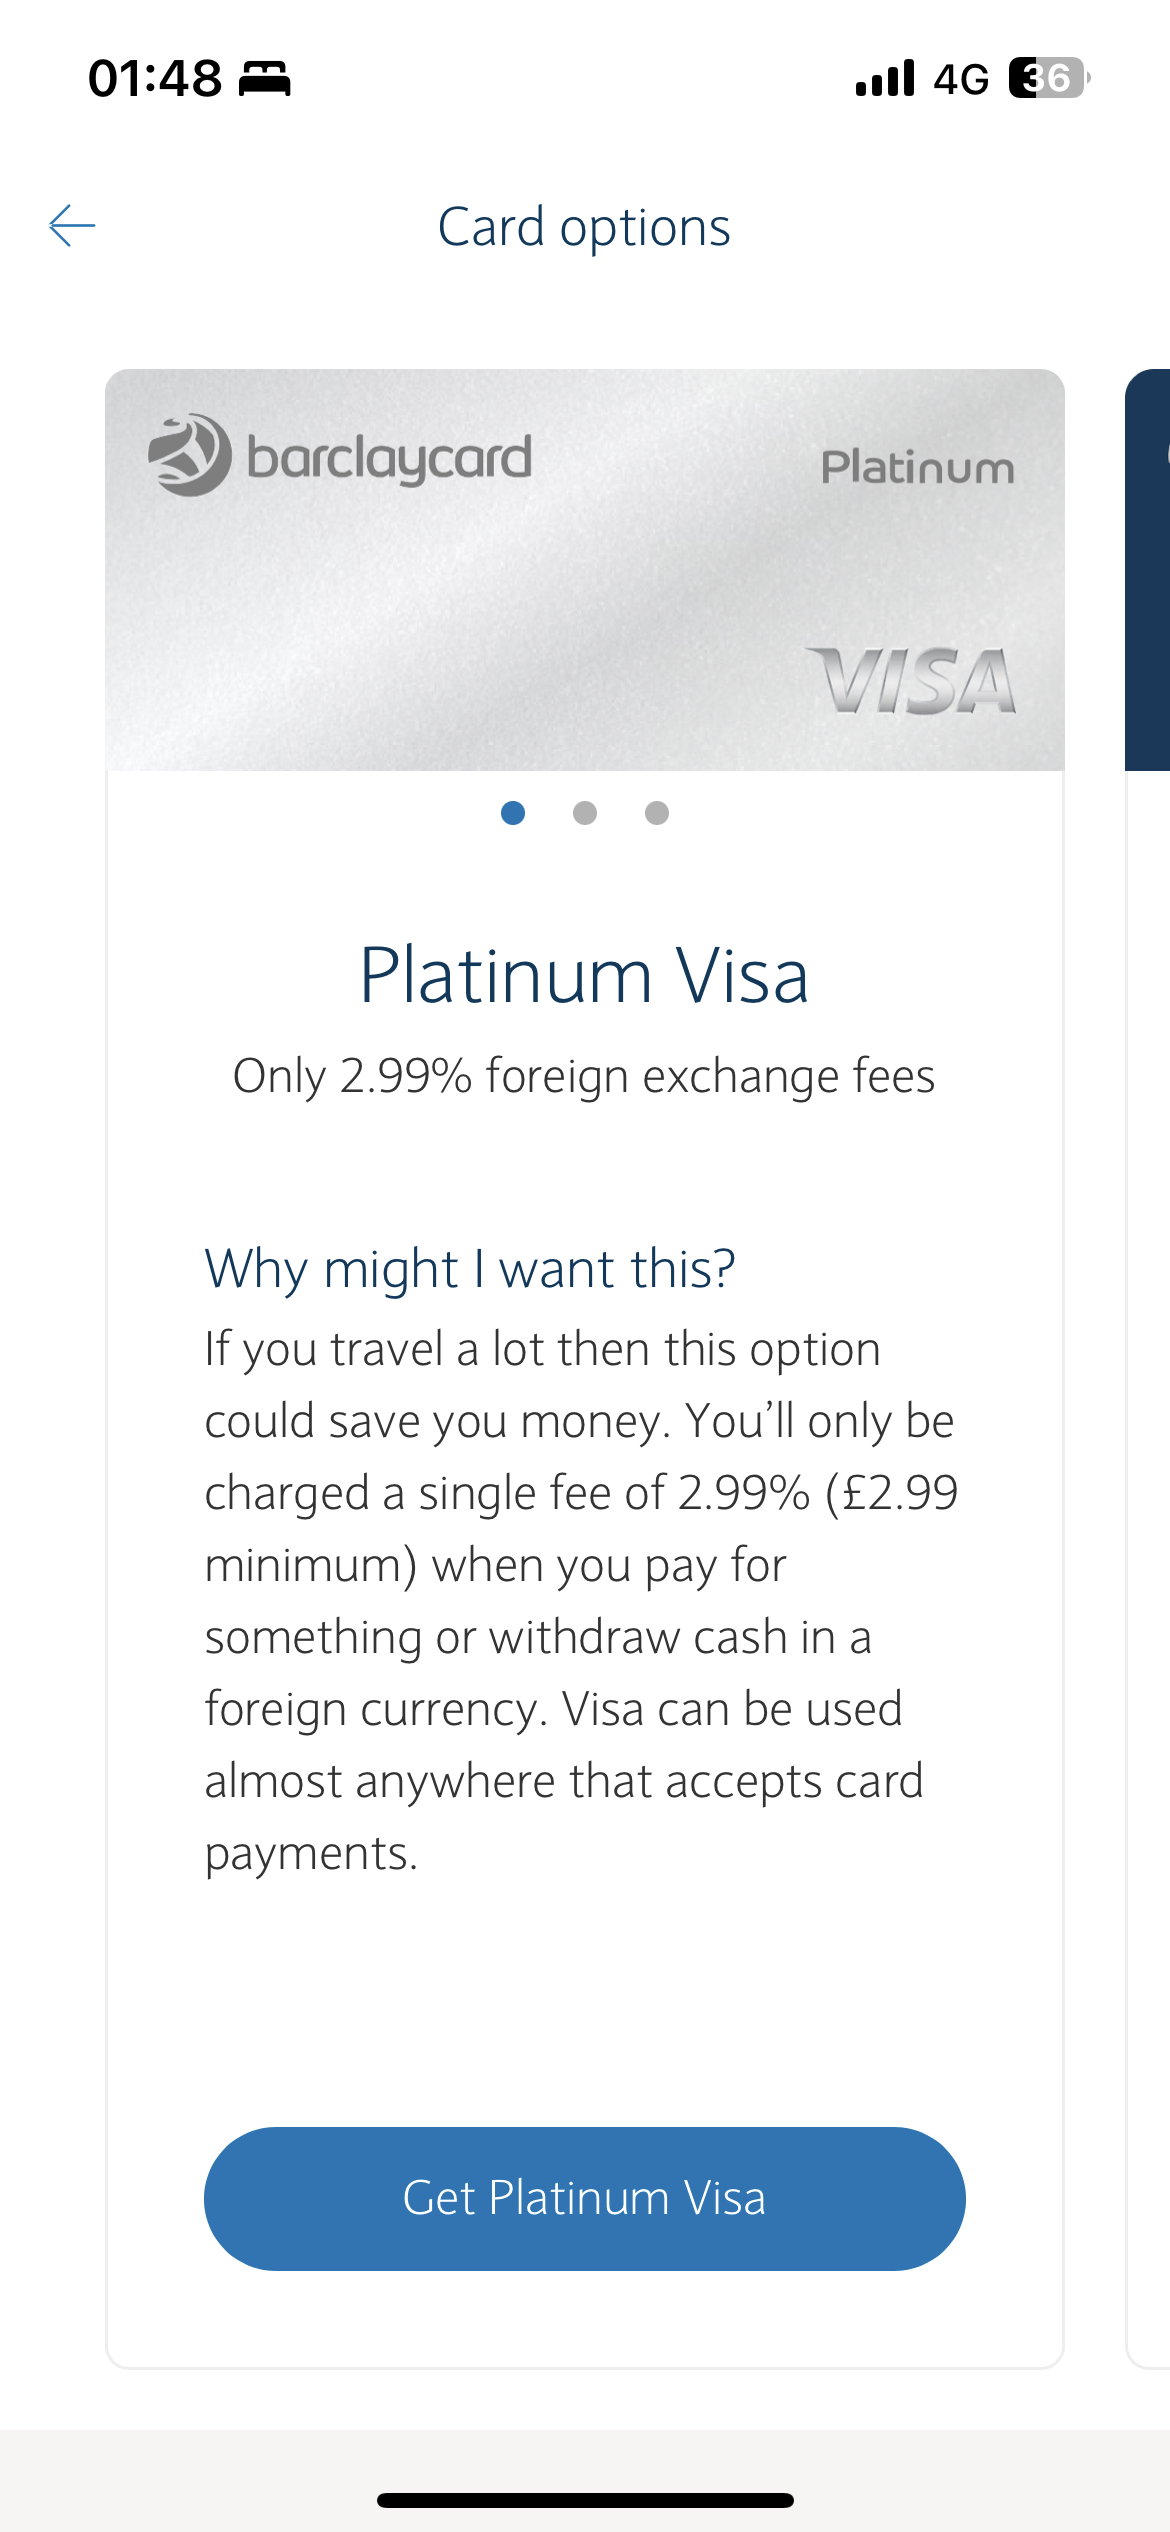Viewport: 1170px width, 2532px height.
Task: Tap the cellular signal bars icon
Action: (885, 78)
